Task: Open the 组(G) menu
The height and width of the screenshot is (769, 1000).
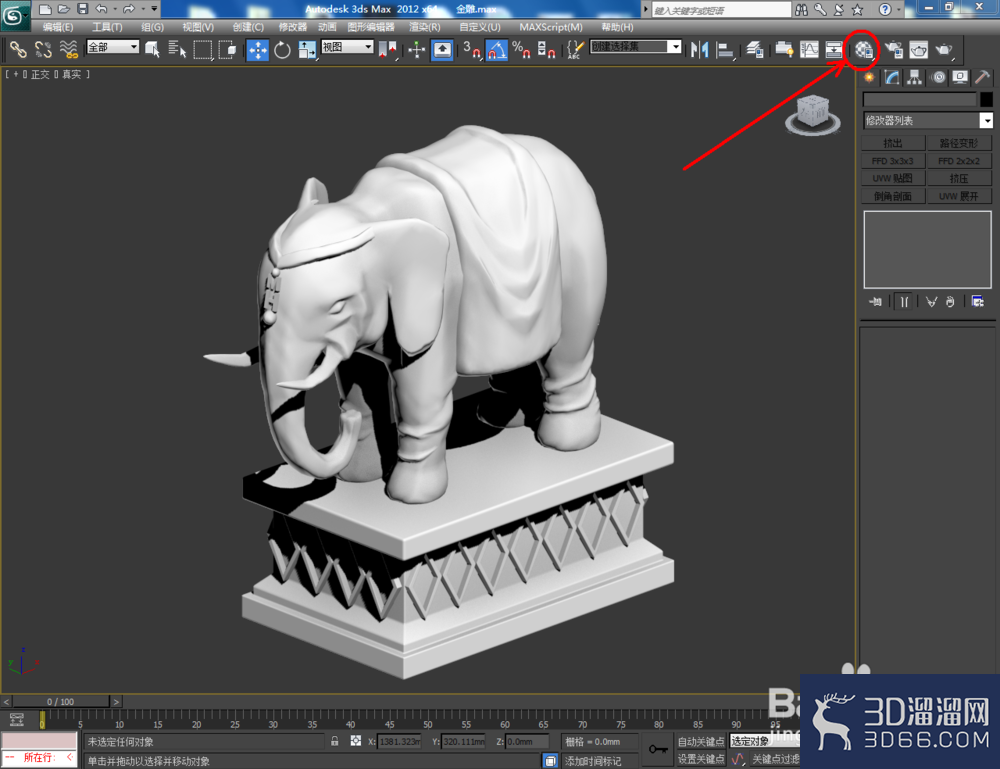Action: pos(152,27)
